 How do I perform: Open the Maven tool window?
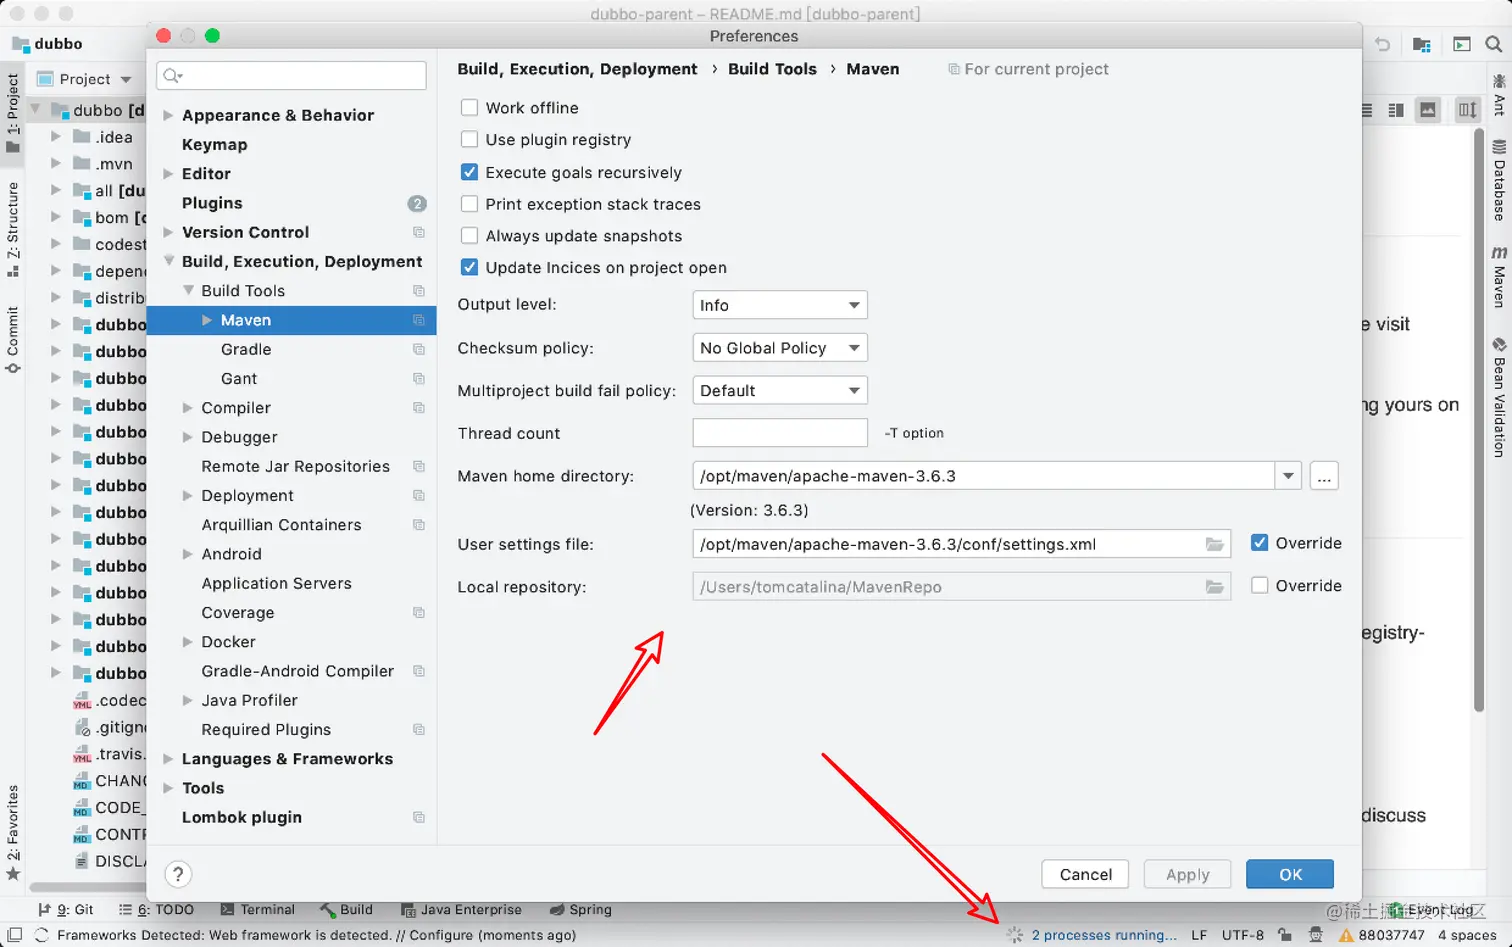pos(1499,276)
